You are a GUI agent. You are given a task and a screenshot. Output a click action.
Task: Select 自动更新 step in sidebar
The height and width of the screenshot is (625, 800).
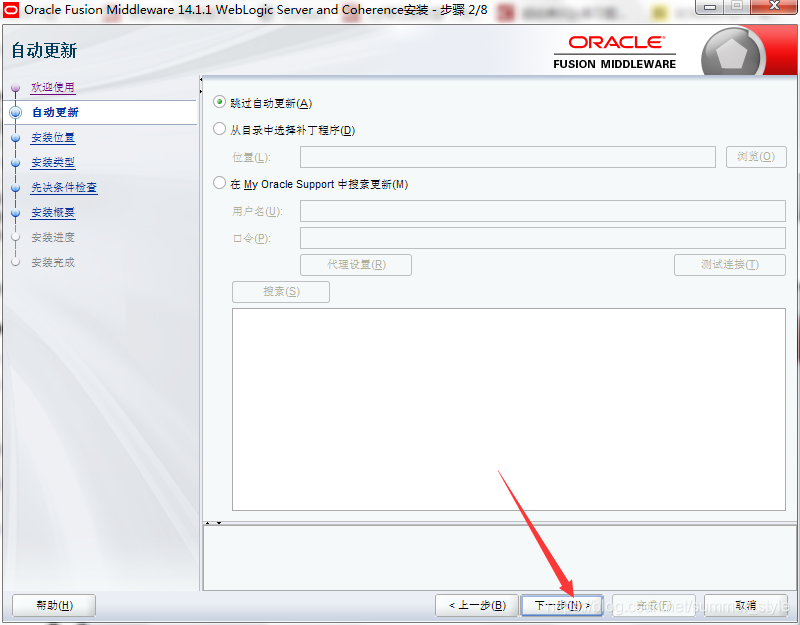click(55, 112)
